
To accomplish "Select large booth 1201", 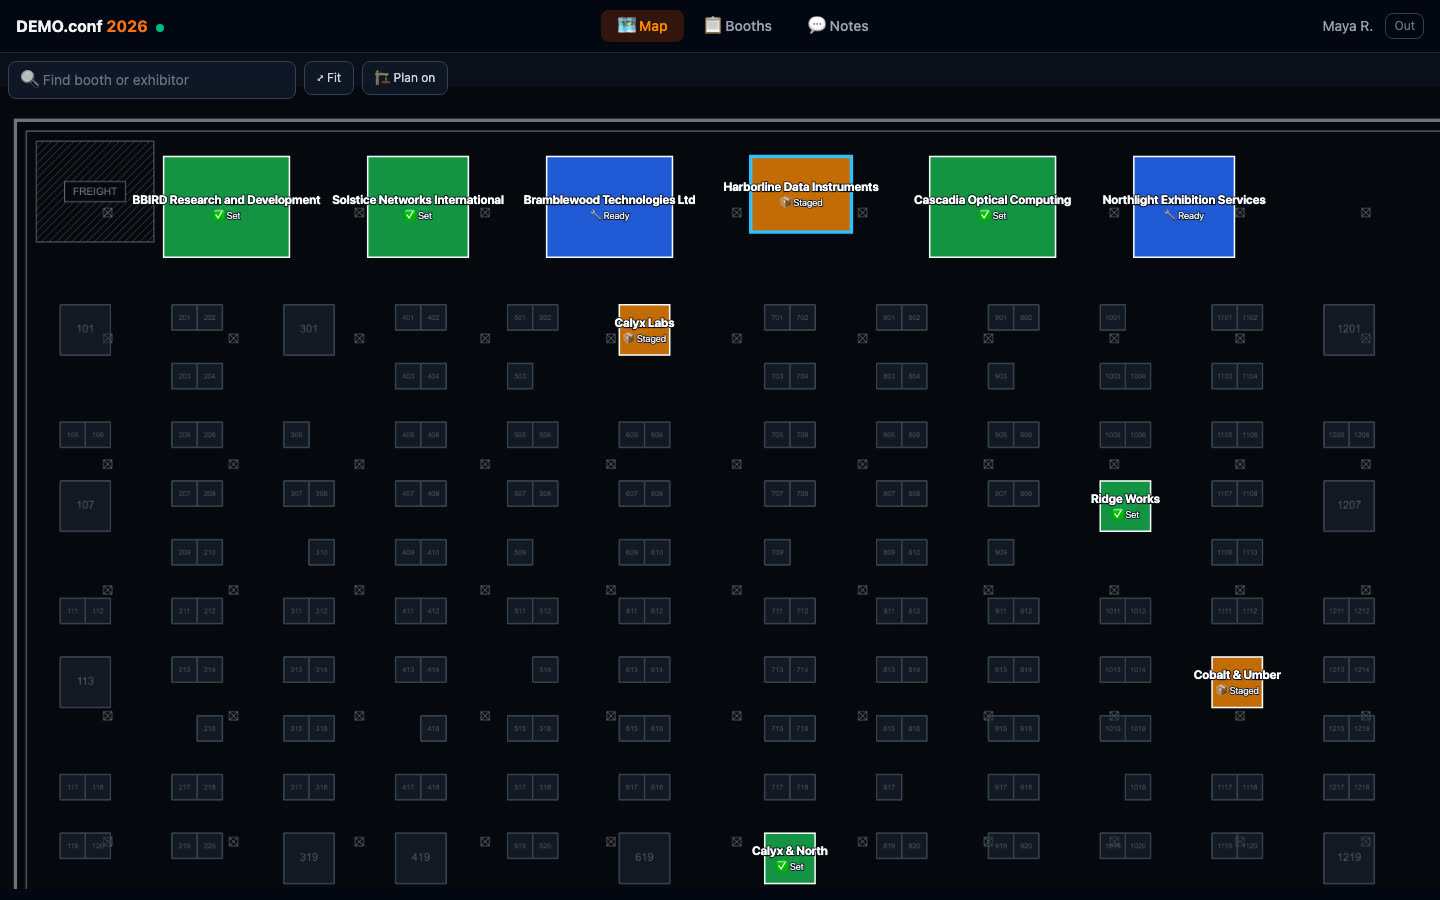I will pyautogui.click(x=1349, y=329).
